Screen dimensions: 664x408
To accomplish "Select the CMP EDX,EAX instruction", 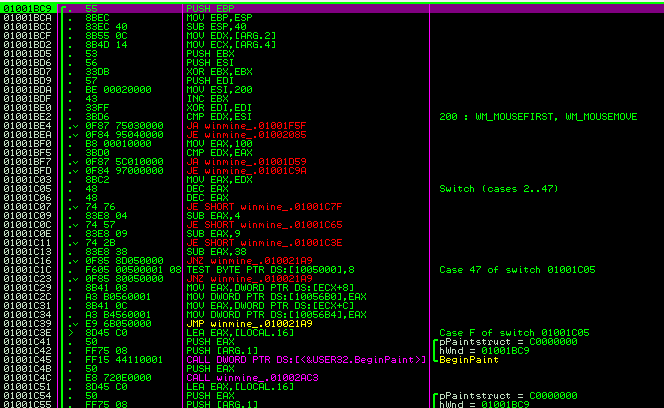I will (x=219, y=153).
